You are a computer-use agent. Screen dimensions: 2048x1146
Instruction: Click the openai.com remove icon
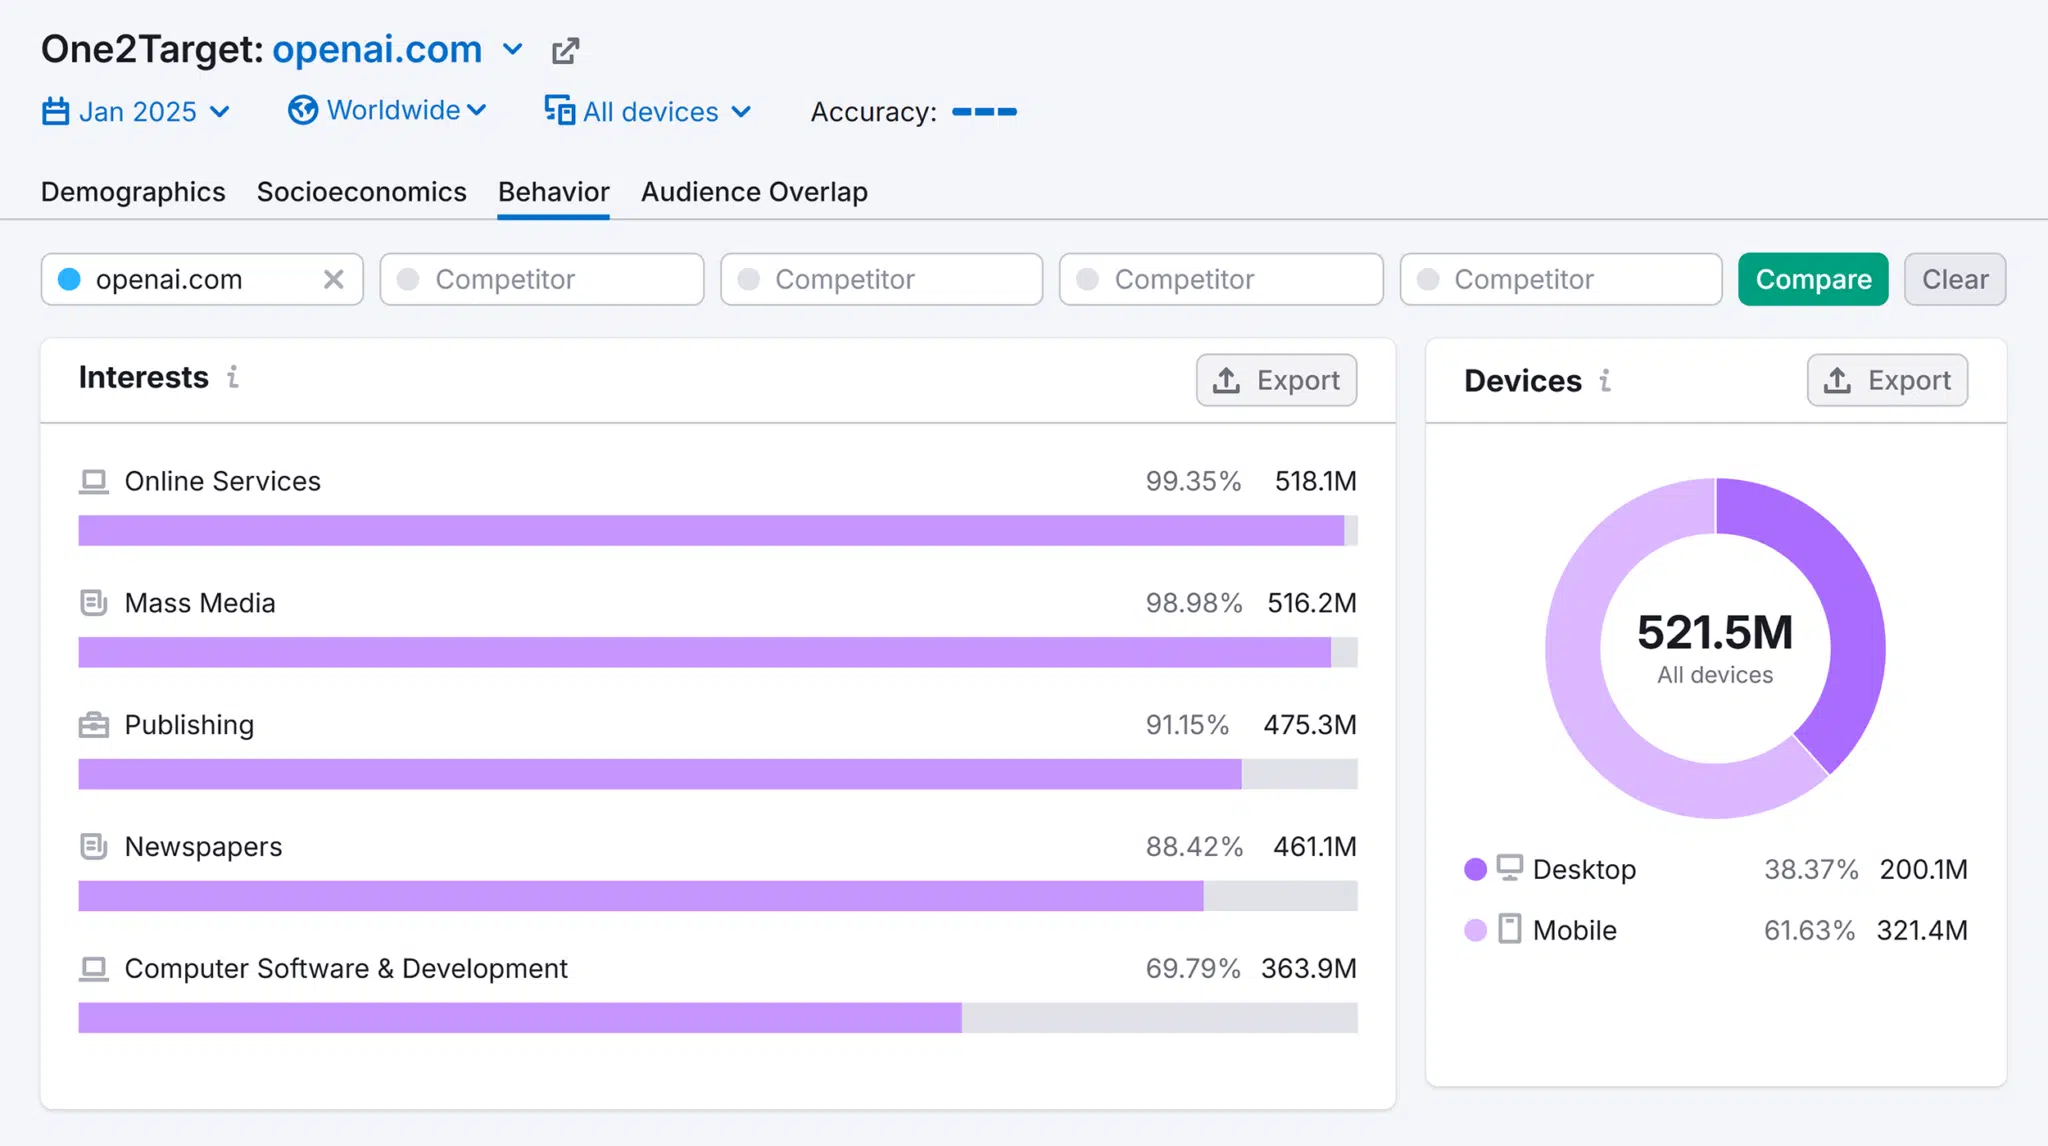335,278
